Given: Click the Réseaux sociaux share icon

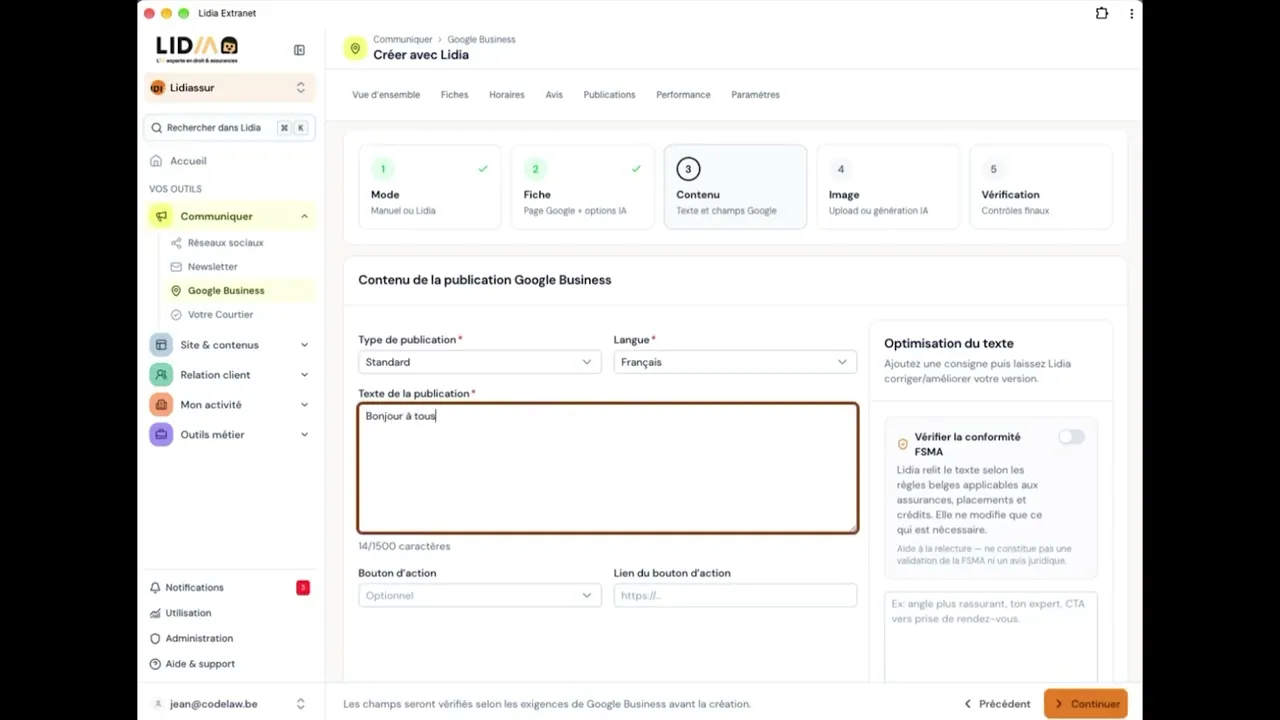Looking at the screenshot, I should (176, 243).
